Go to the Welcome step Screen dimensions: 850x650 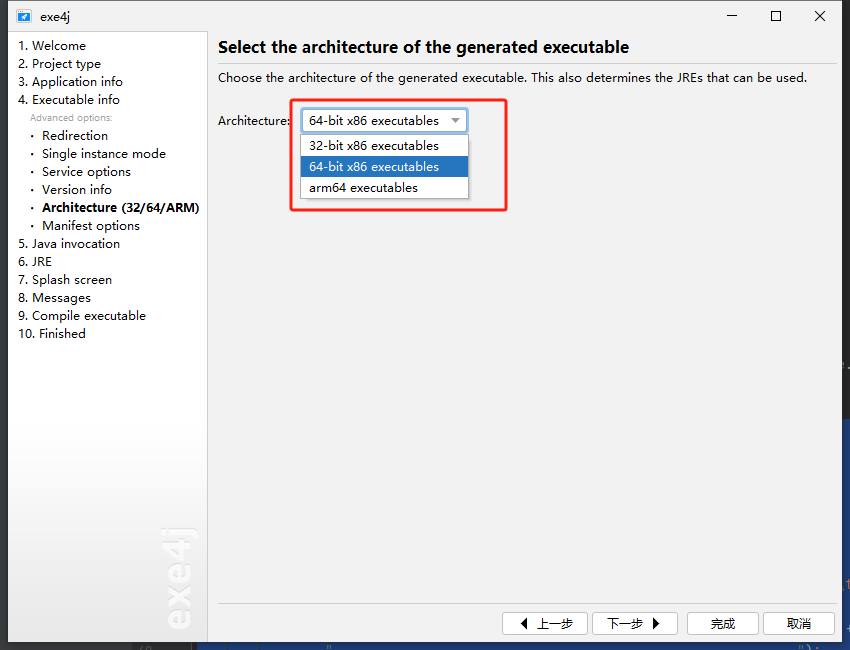51,46
